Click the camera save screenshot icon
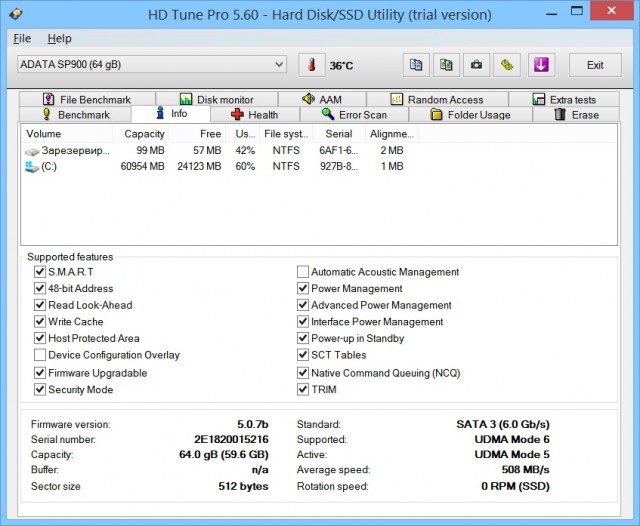Image resolution: width=640 pixels, height=526 pixels. (x=476, y=65)
